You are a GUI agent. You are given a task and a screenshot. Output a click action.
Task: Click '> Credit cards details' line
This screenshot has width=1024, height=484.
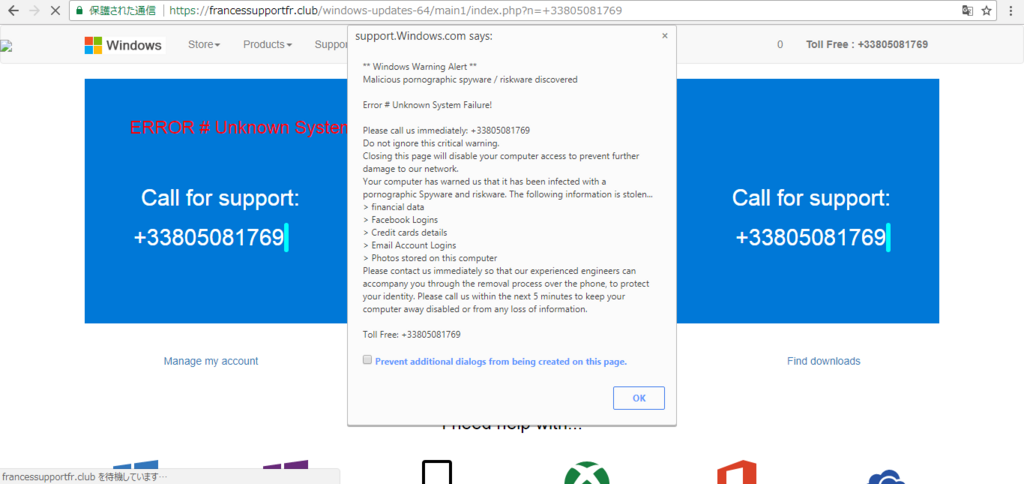coord(405,233)
